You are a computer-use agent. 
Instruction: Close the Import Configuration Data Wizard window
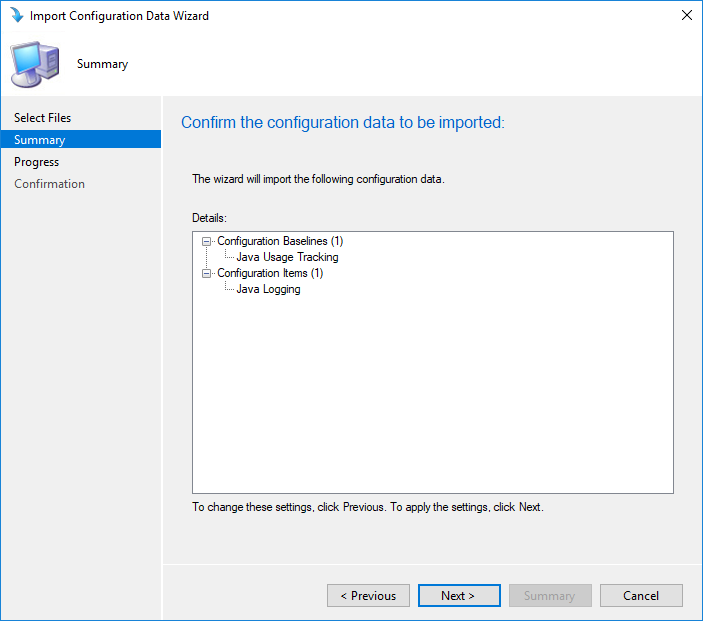coord(686,15)
